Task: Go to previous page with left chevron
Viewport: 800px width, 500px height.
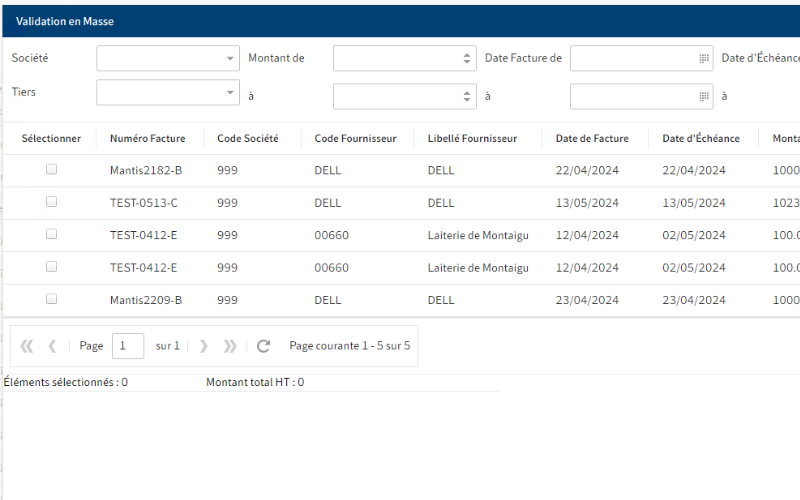Action: pyautogui.click(x=52, y=346)
